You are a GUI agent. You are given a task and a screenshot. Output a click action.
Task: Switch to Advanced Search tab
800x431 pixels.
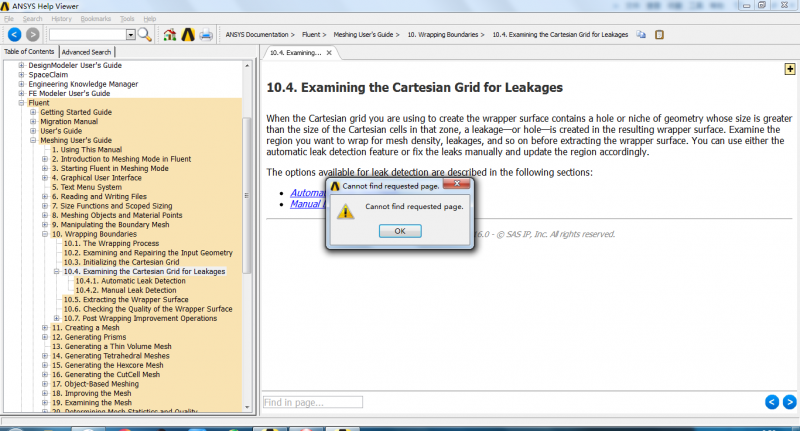pos(86,52)
